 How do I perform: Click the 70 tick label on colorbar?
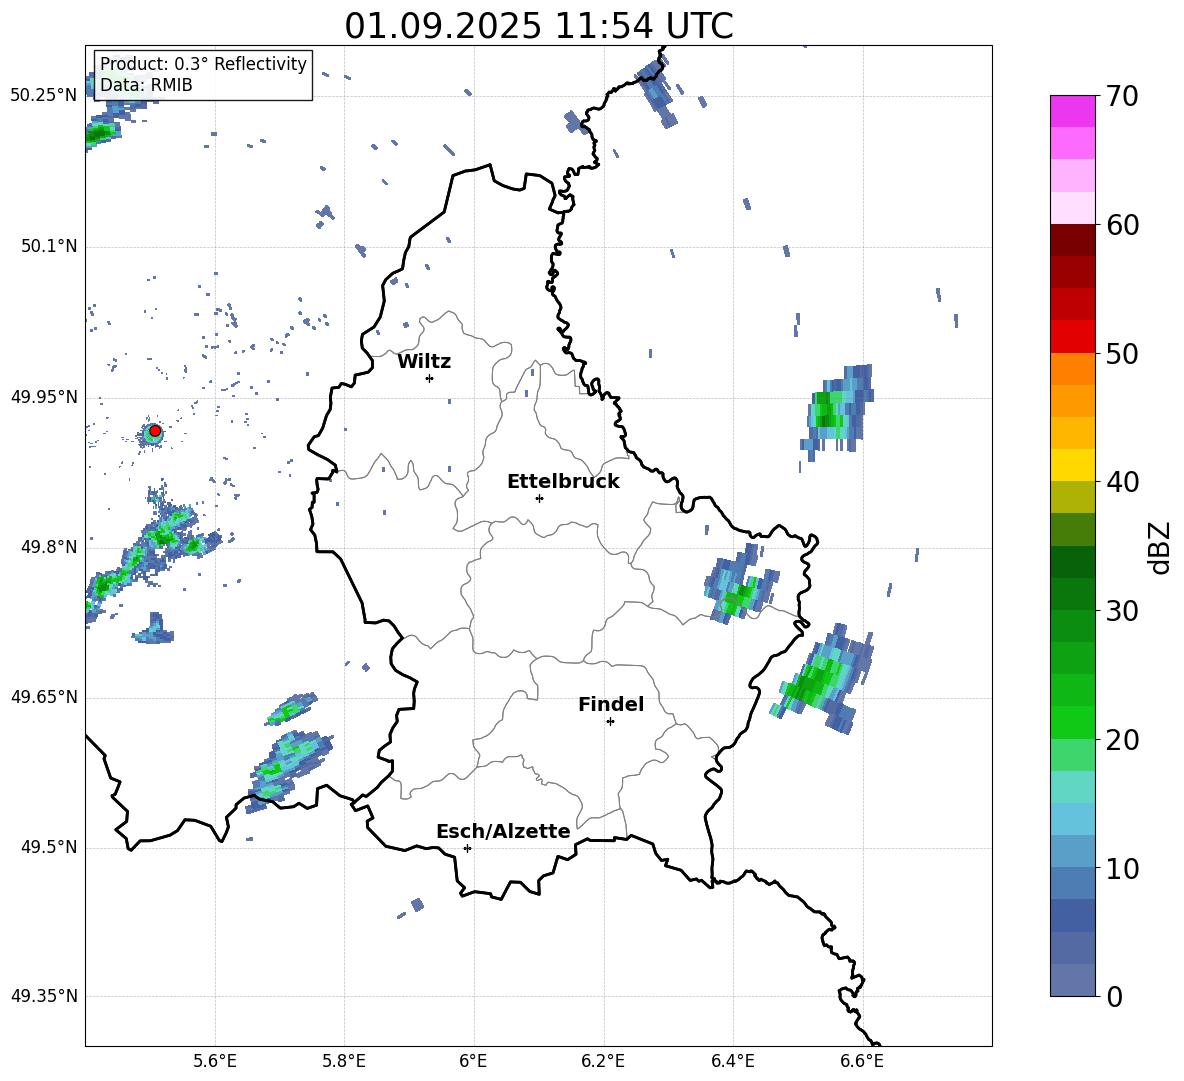[1121, 96]
